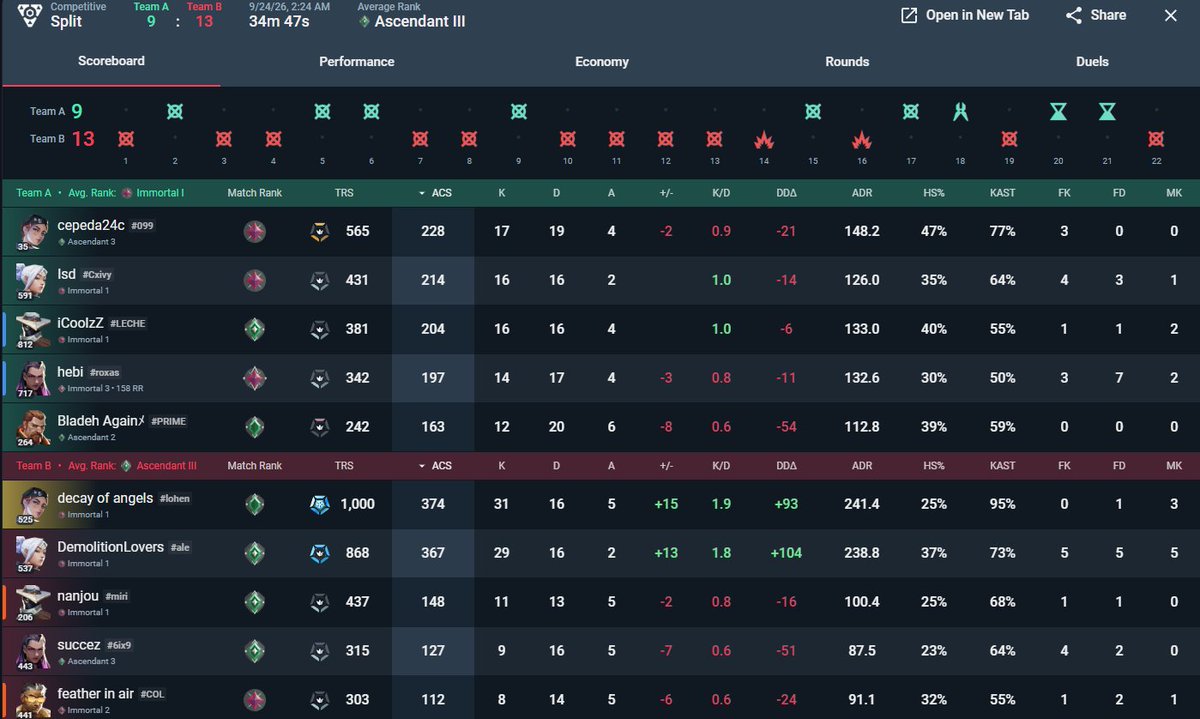Open decay of angels player profile
The height and width of the screenshot is (719, 1200).
click(105, 498)
